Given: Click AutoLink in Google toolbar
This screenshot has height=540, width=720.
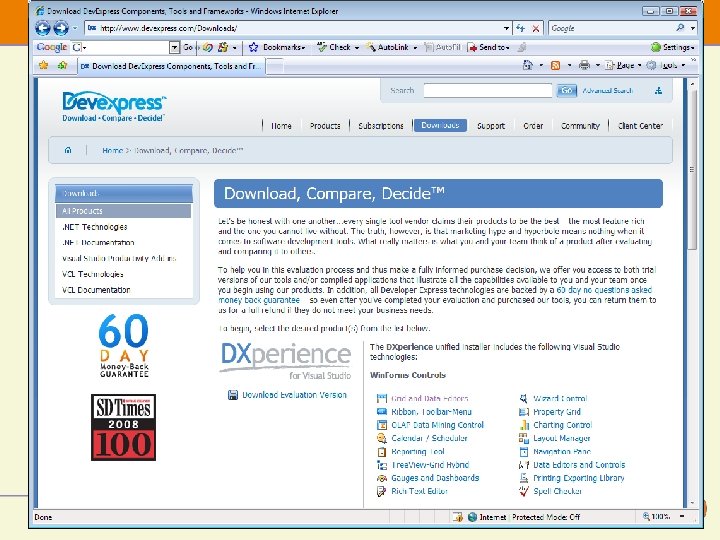Looking at the screenshot, I should pyautogui.click(x=391, y=47).
